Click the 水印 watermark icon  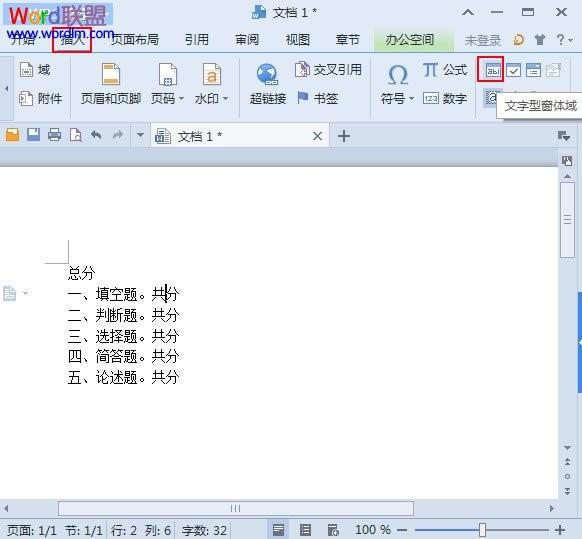(x=212, y=74)
